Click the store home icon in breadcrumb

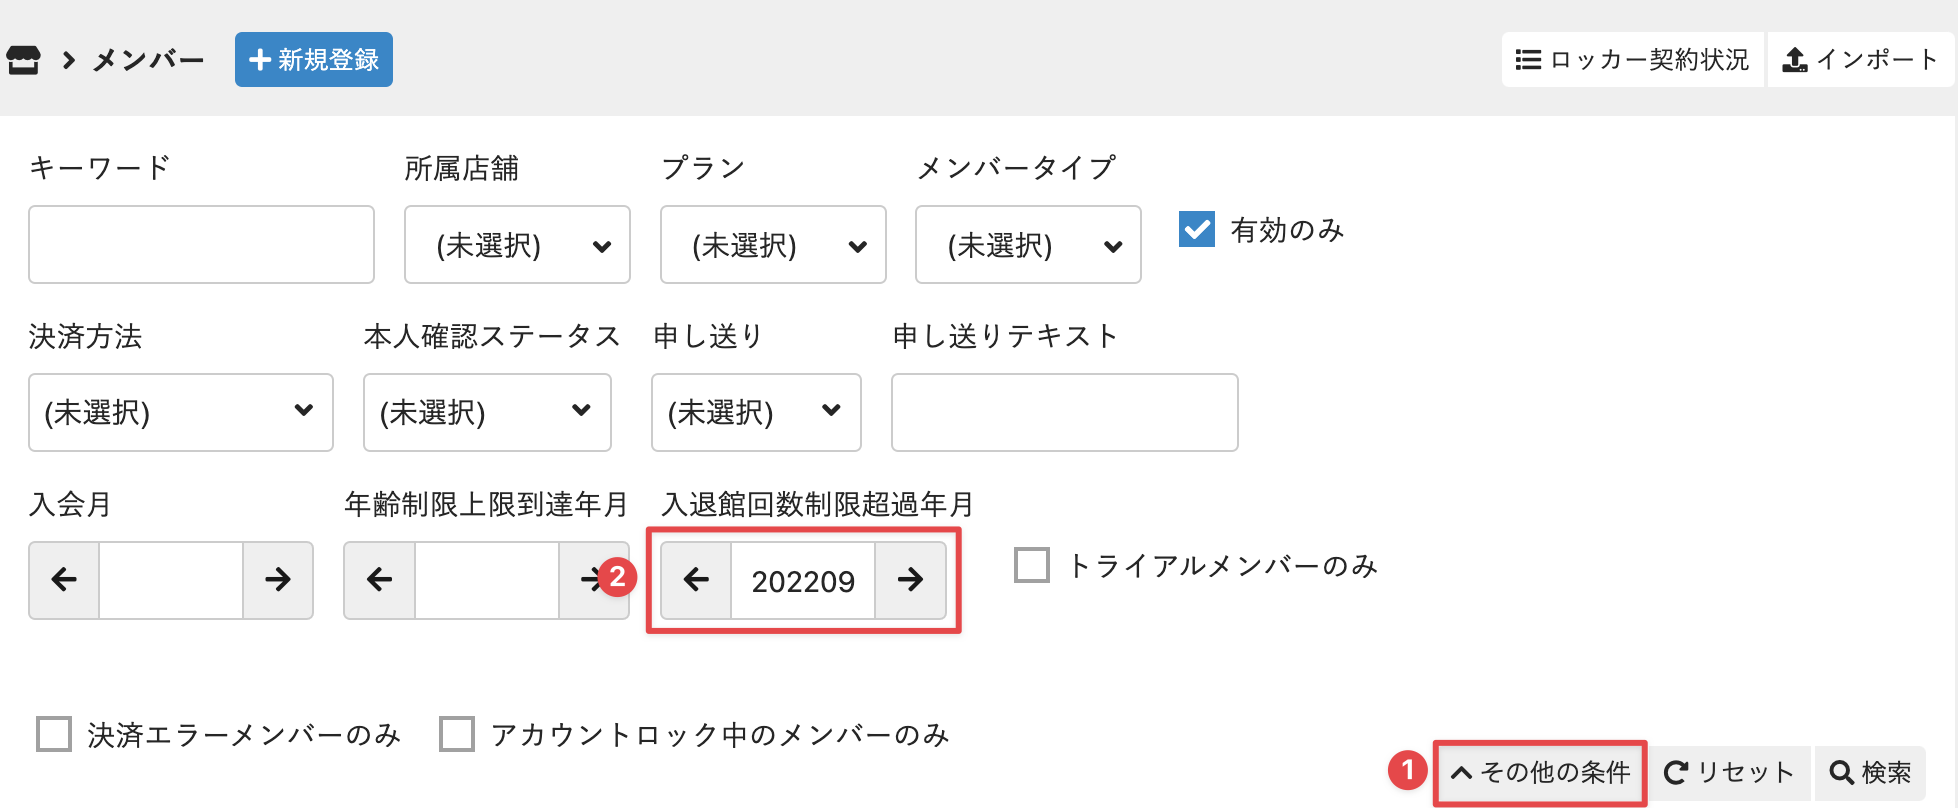tap(24, 60)
